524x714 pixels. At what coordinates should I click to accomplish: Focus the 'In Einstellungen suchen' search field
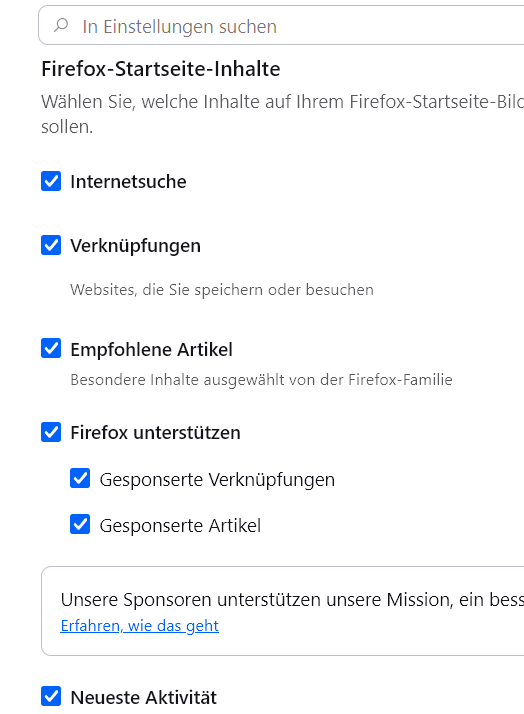tap(281, 26)
